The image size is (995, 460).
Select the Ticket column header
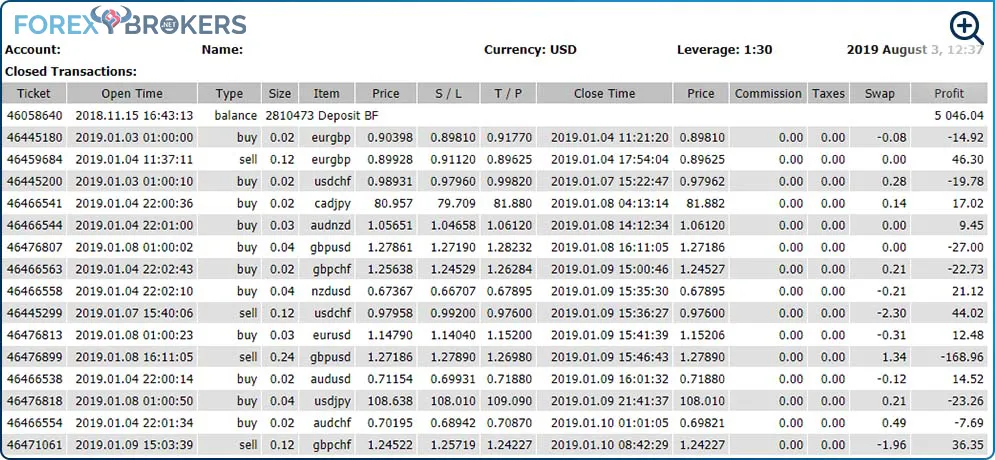[x=34, y=93]
